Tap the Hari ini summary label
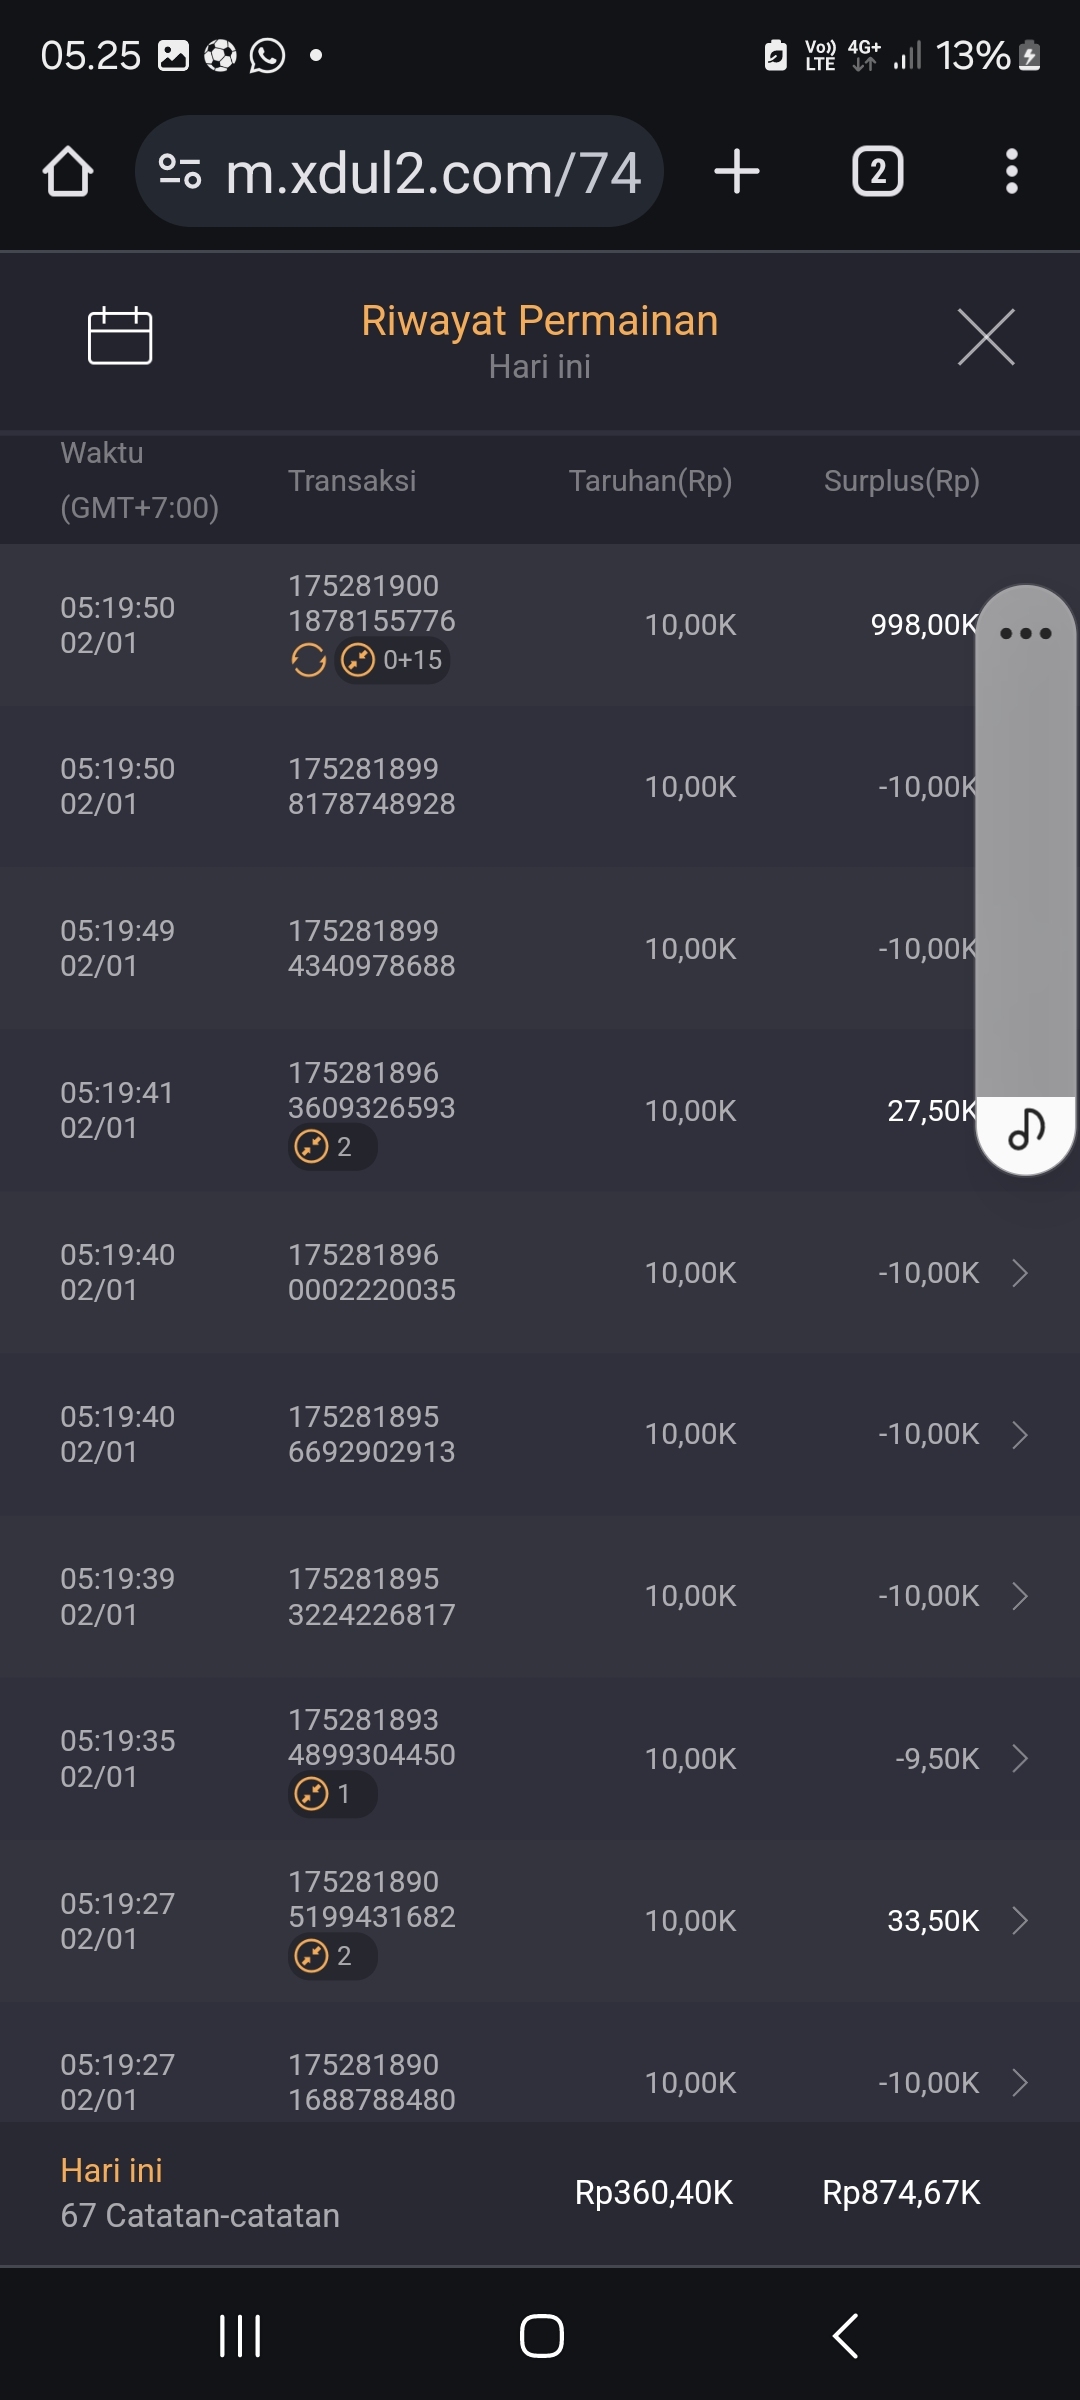The image size is (1080, 2400). click(111, 2171)
